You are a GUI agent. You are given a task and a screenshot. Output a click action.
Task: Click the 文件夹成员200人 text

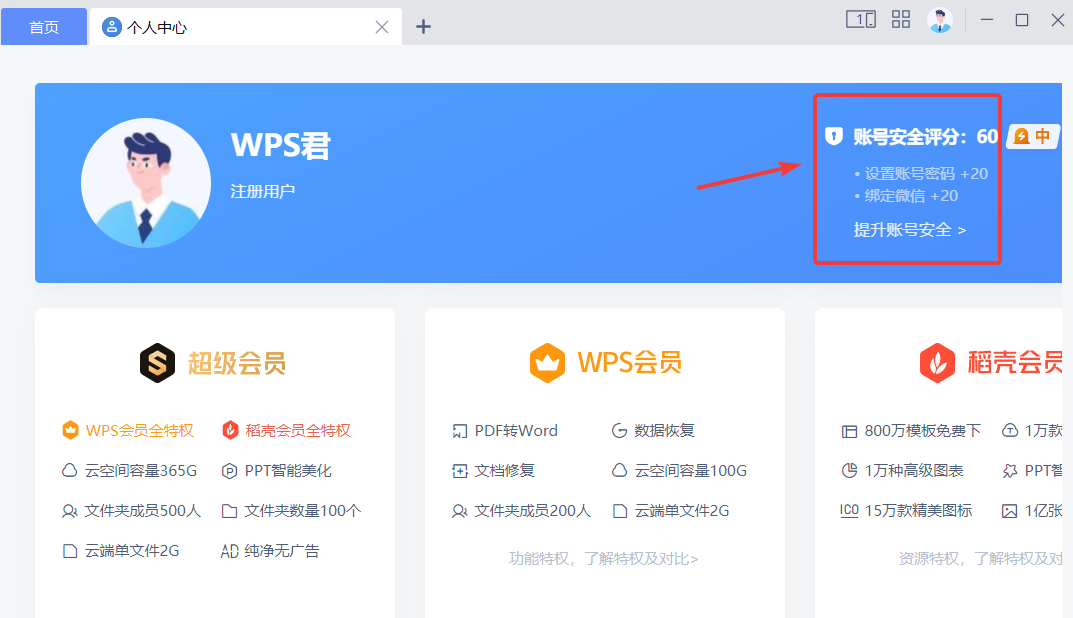coord(532,511)
